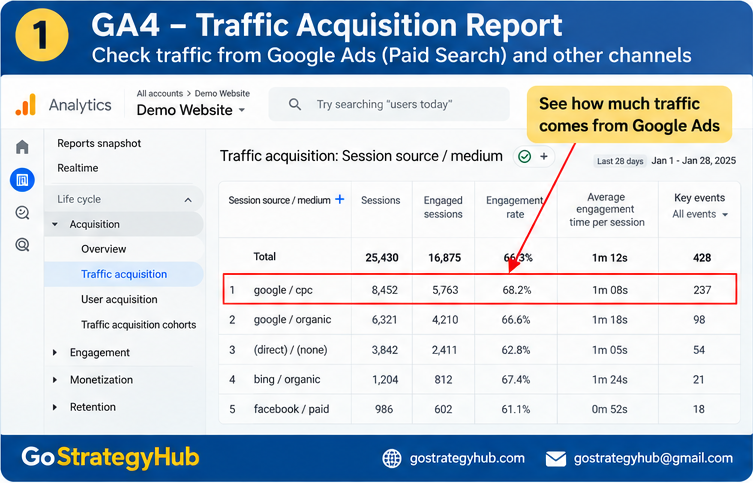753x483 pixels.
Task: Click the gostrategyhub@gmail.com email link
Action: click(653, 459)
